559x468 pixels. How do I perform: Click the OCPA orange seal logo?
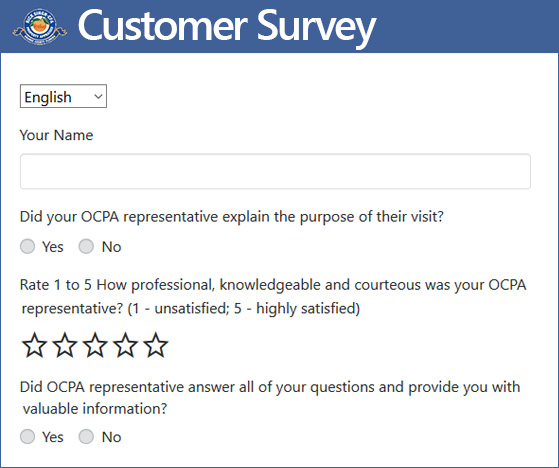click(40, 26)
